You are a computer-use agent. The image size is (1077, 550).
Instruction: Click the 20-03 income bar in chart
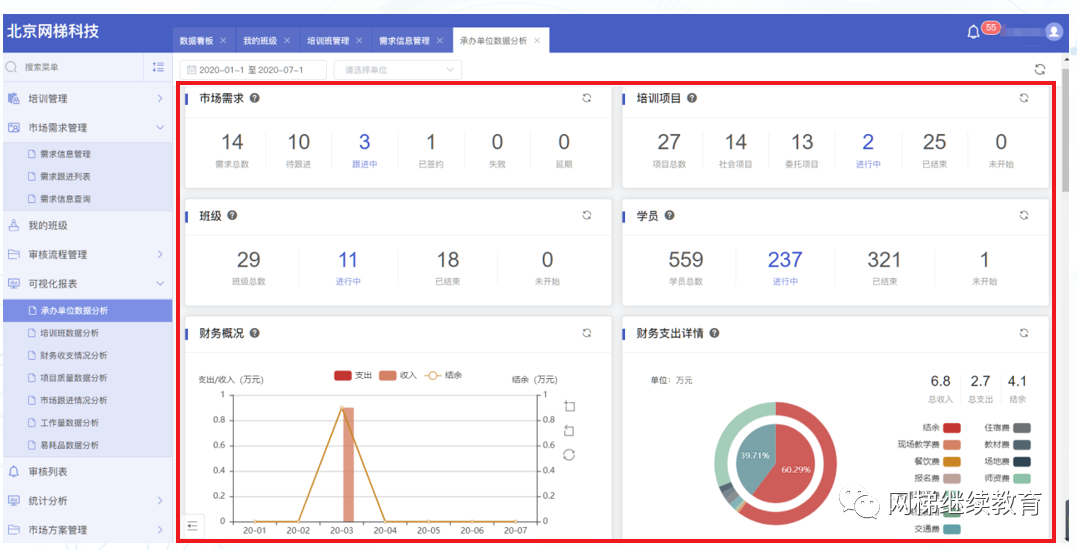point(348,464)
